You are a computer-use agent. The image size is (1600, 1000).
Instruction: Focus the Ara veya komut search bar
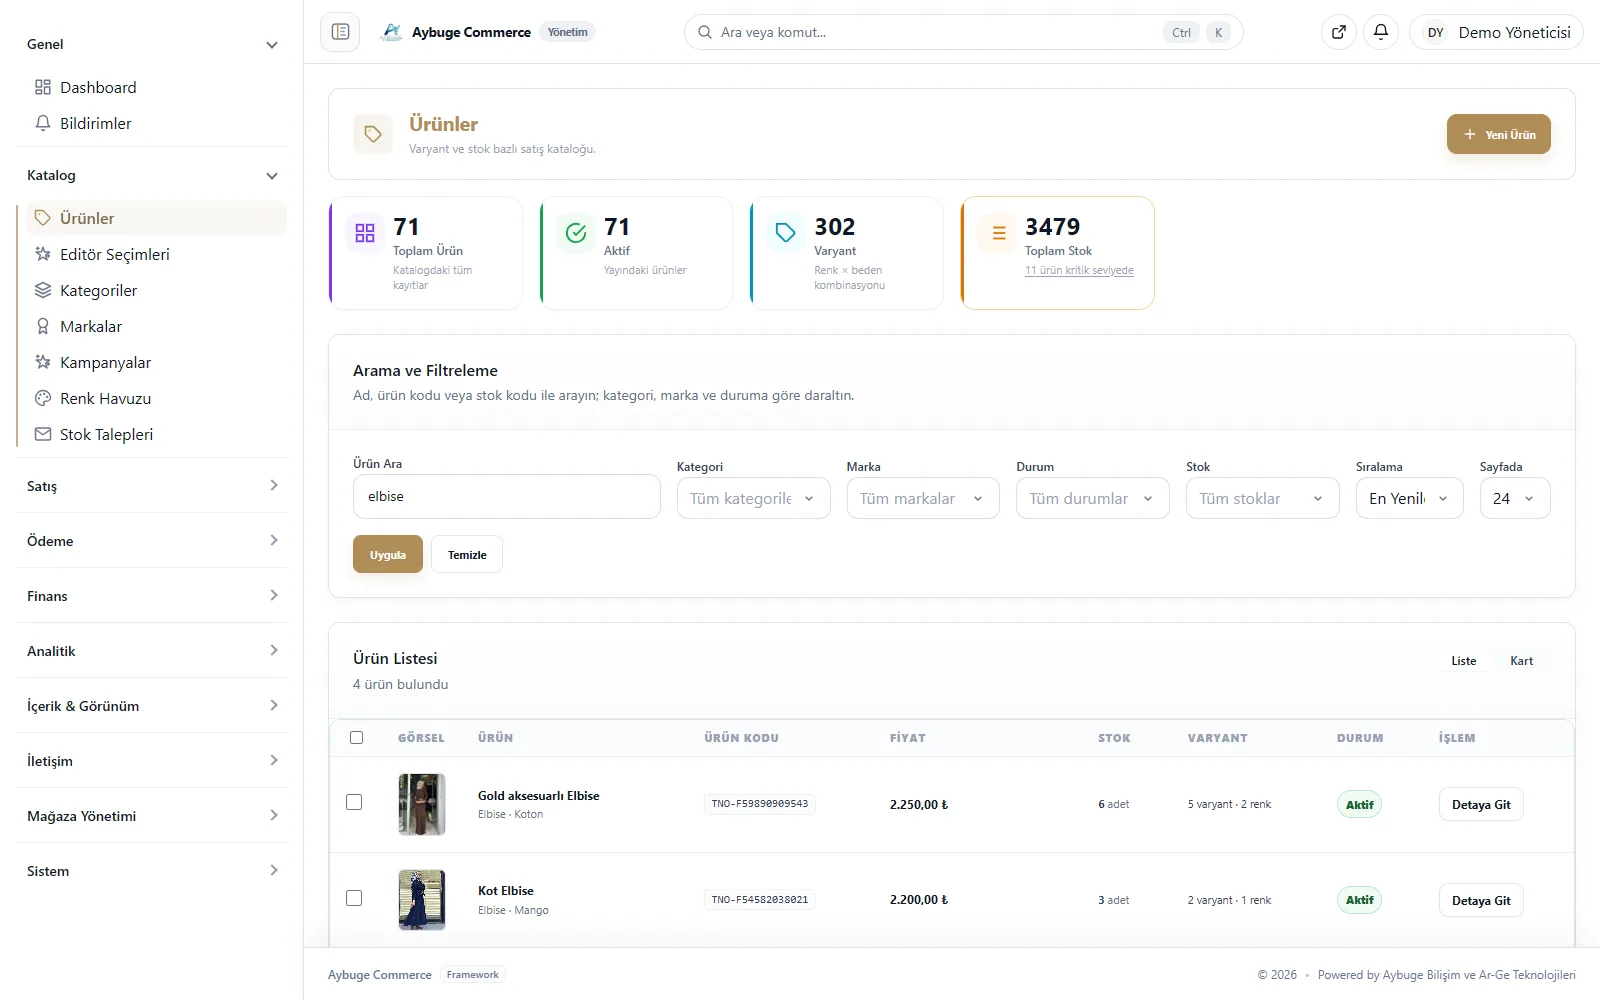coord(964,32)
